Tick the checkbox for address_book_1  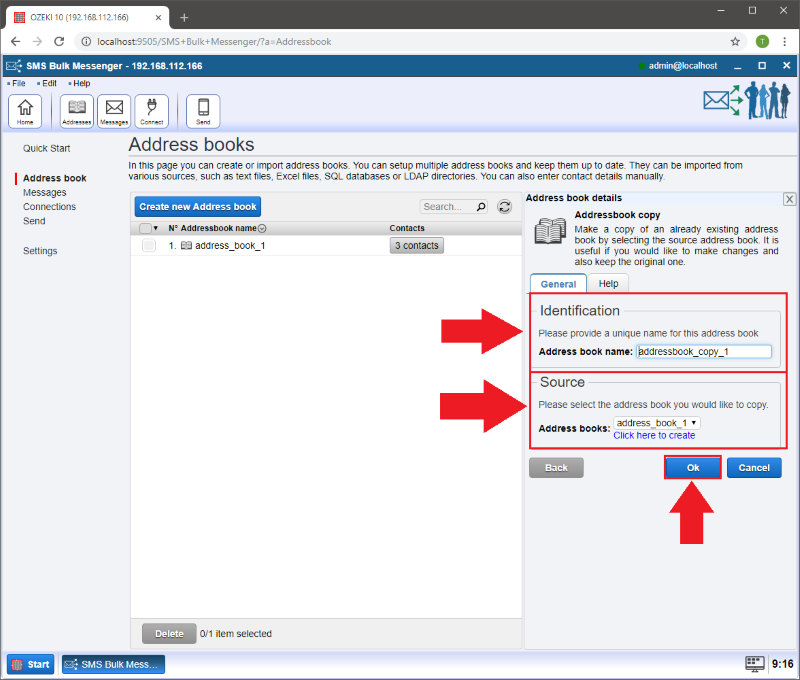pos(148,245)
